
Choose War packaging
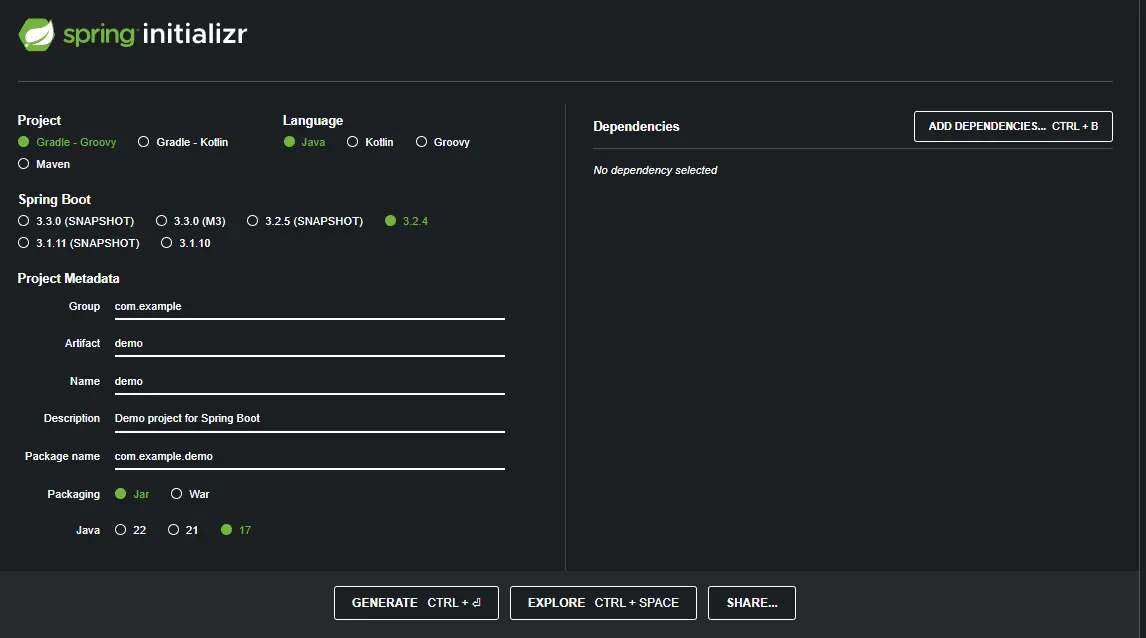[x=190, y=494]
